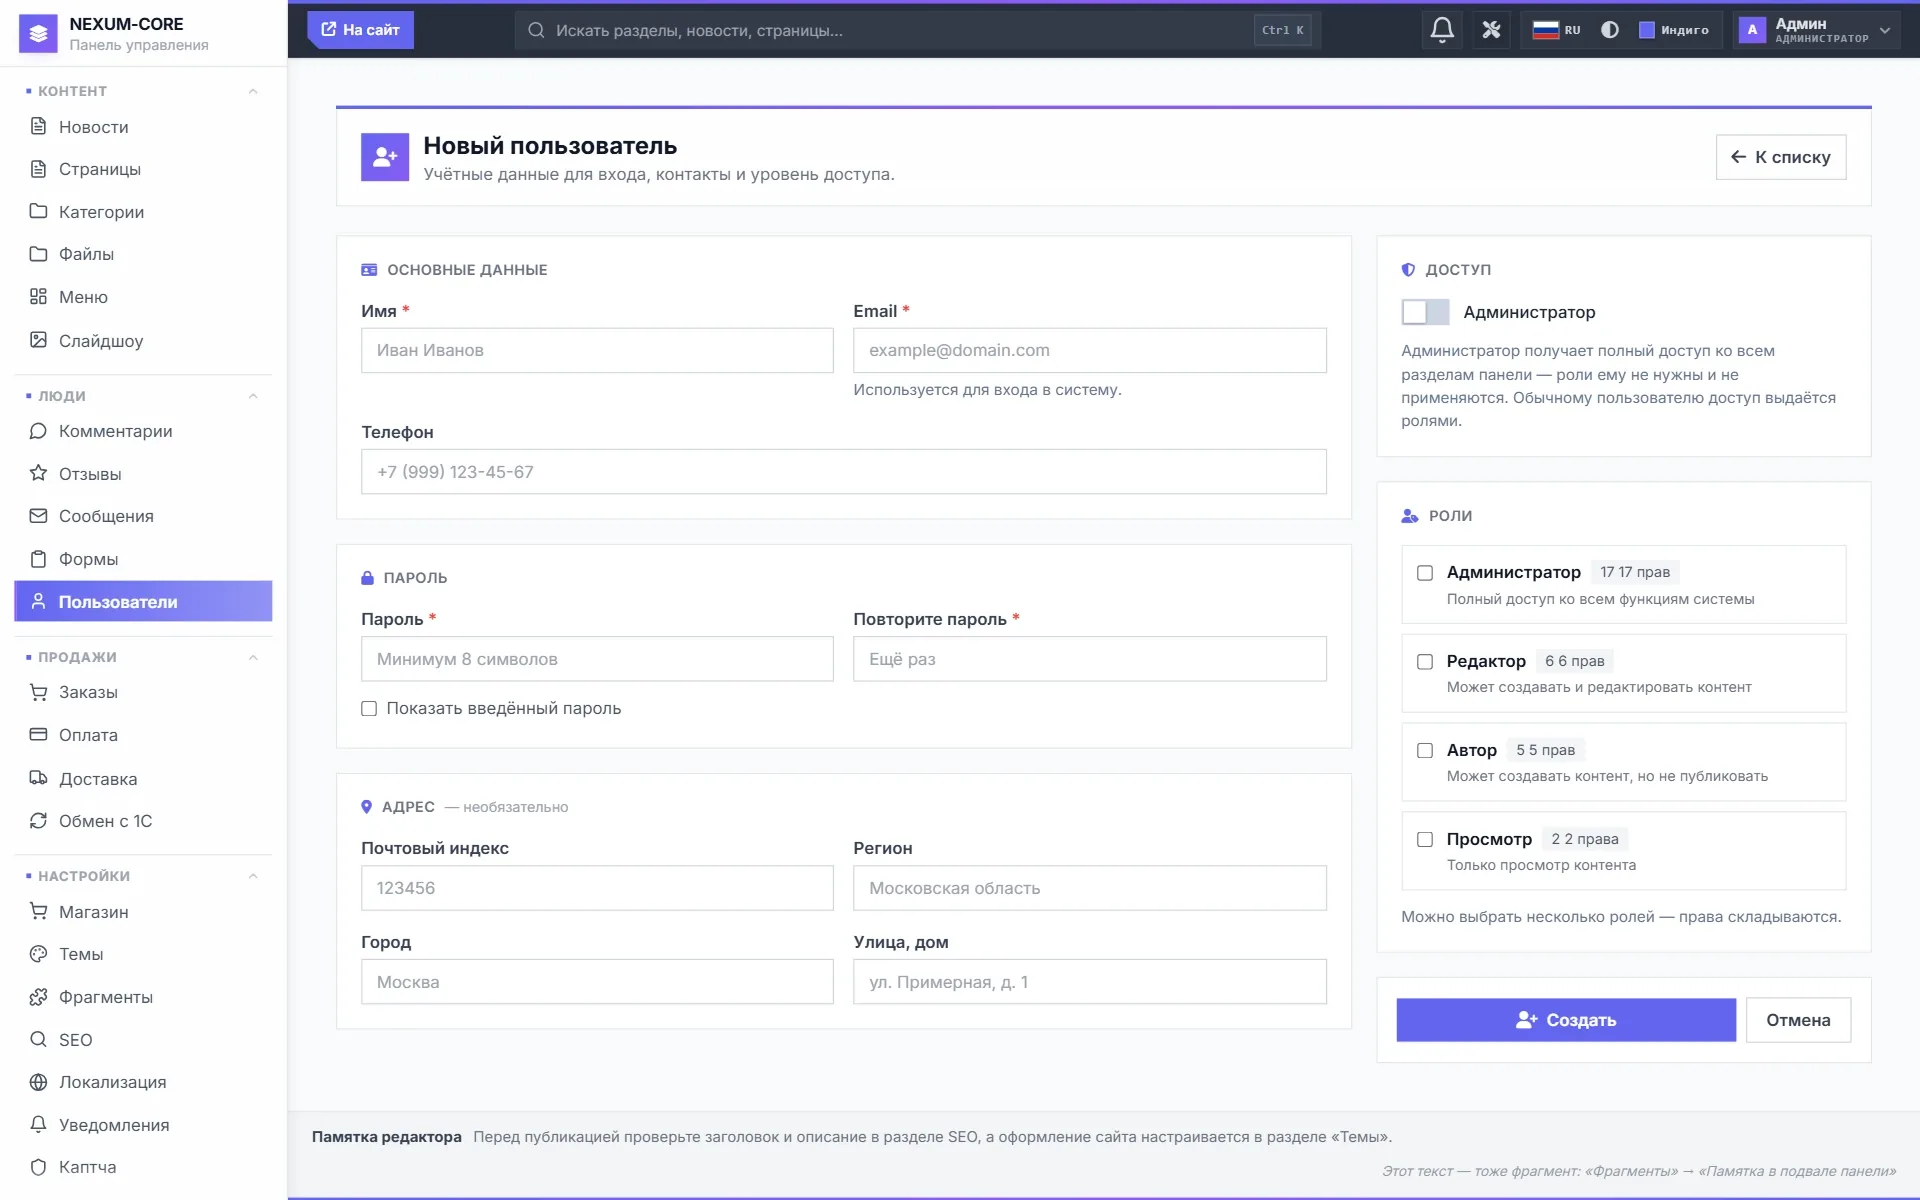Select Пользователи in sidebar menu
Image resolution: width=1920 pixels, height=1200 pixels.
point(143,601)
